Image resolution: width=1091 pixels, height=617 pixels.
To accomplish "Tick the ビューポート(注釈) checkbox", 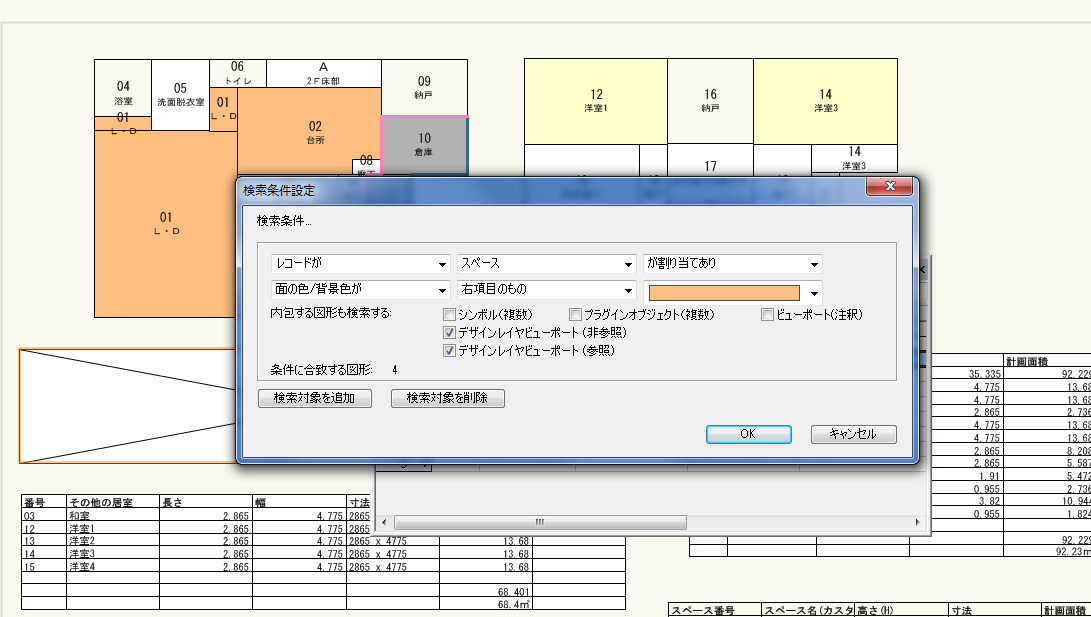I will click(768, 314).
